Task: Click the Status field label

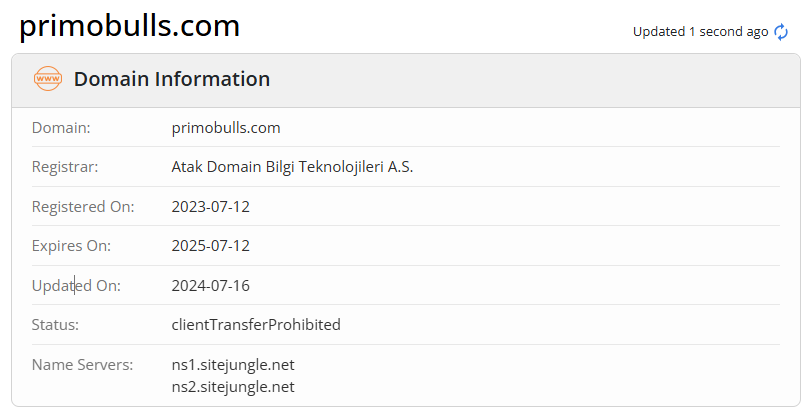Action: point(55,325)
